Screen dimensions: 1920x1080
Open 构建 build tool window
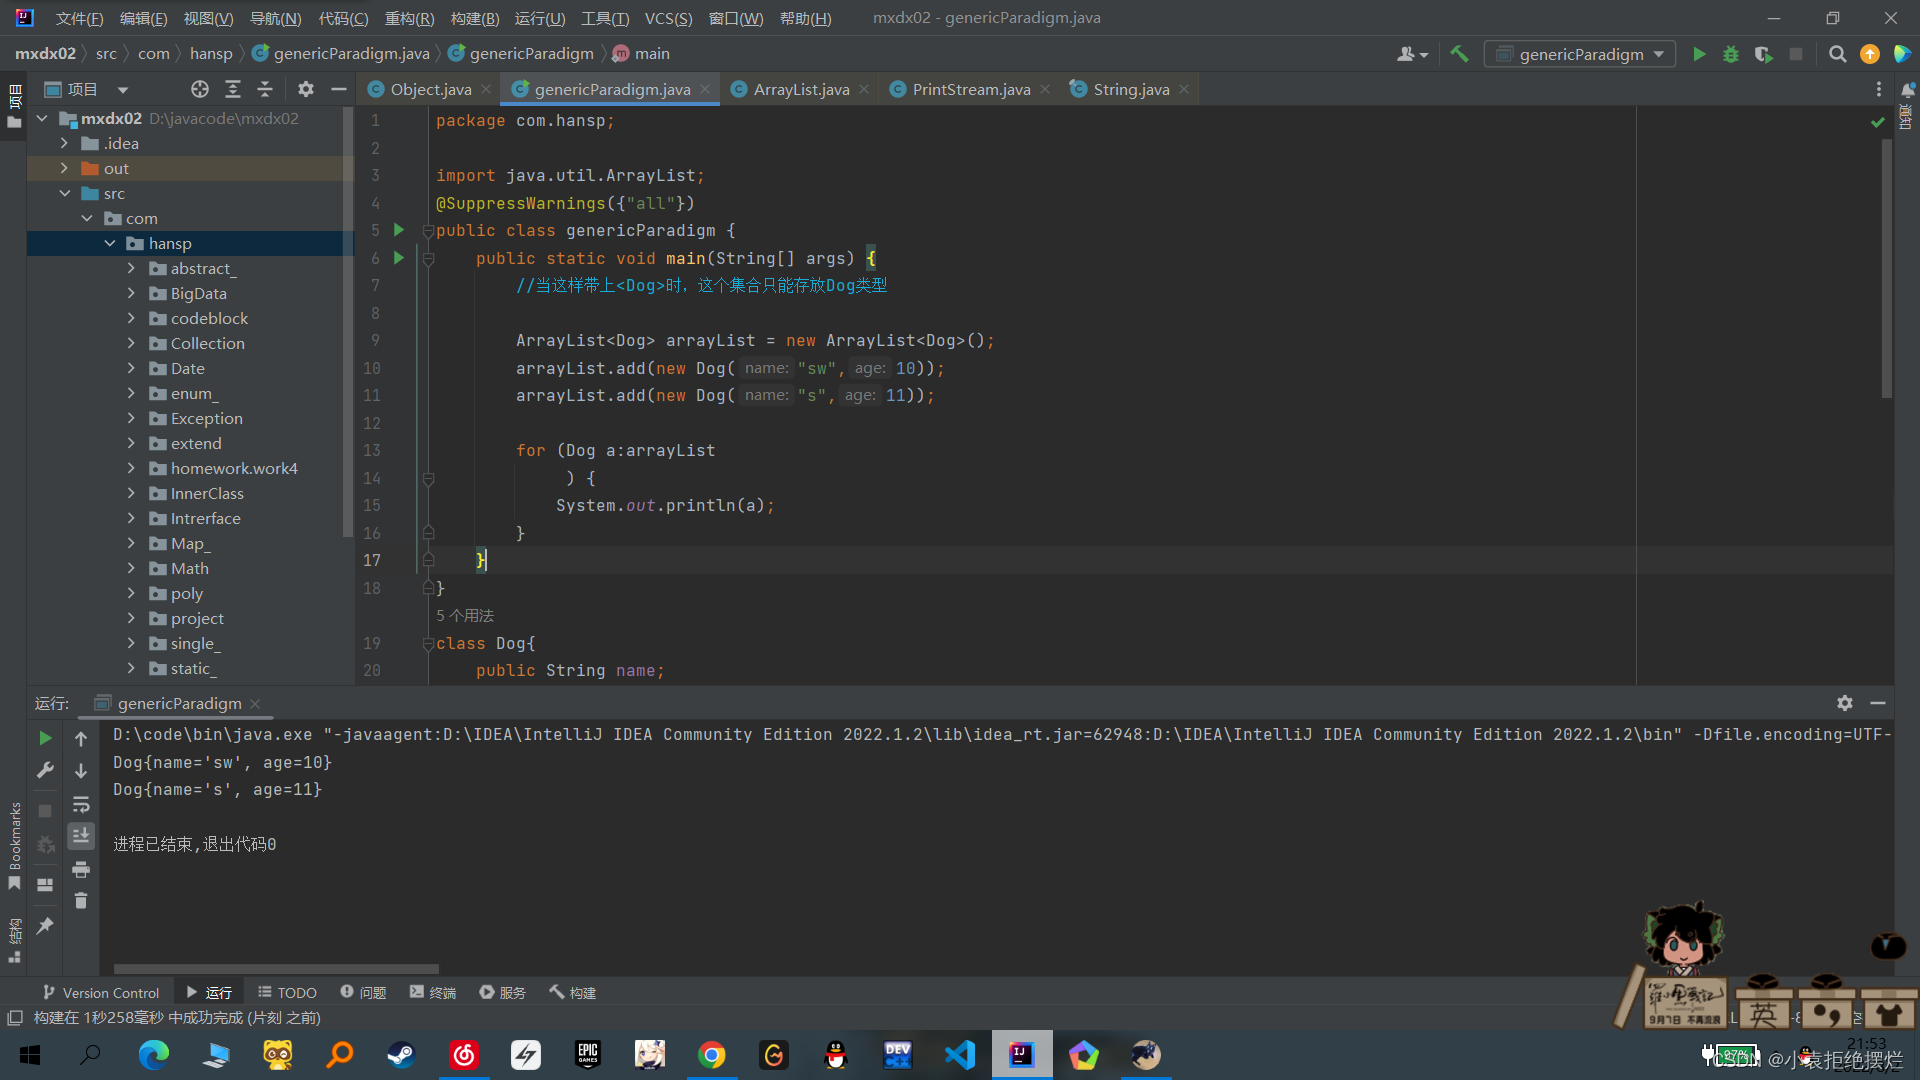point(572,992)
